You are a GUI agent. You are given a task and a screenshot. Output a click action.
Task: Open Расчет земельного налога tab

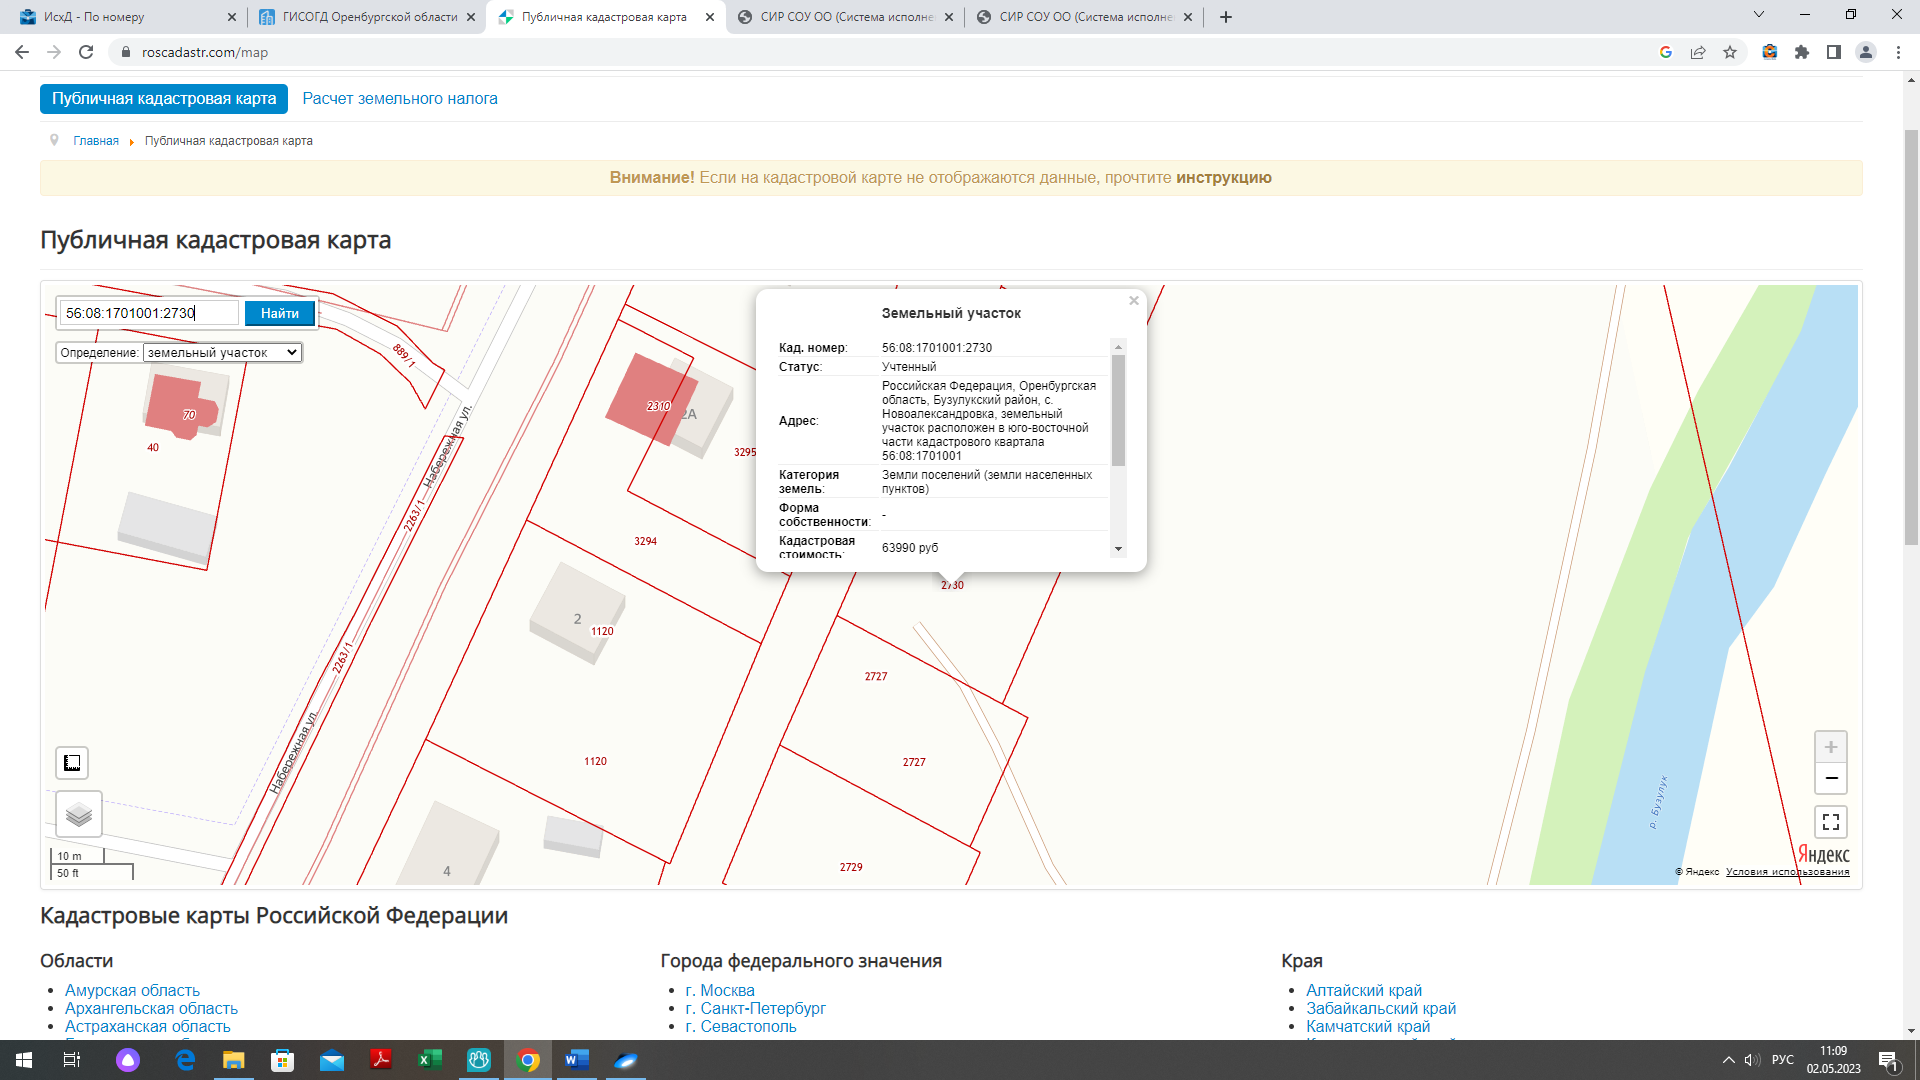pos(400,99)
